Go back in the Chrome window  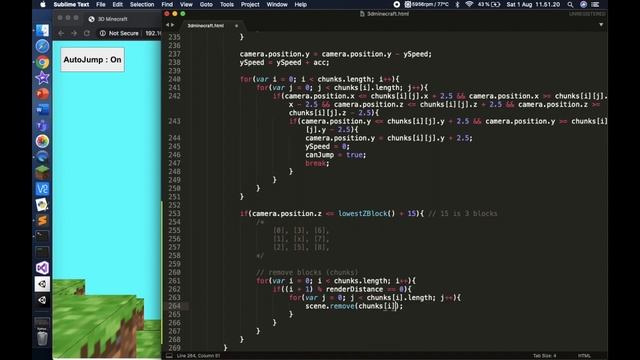61,33
